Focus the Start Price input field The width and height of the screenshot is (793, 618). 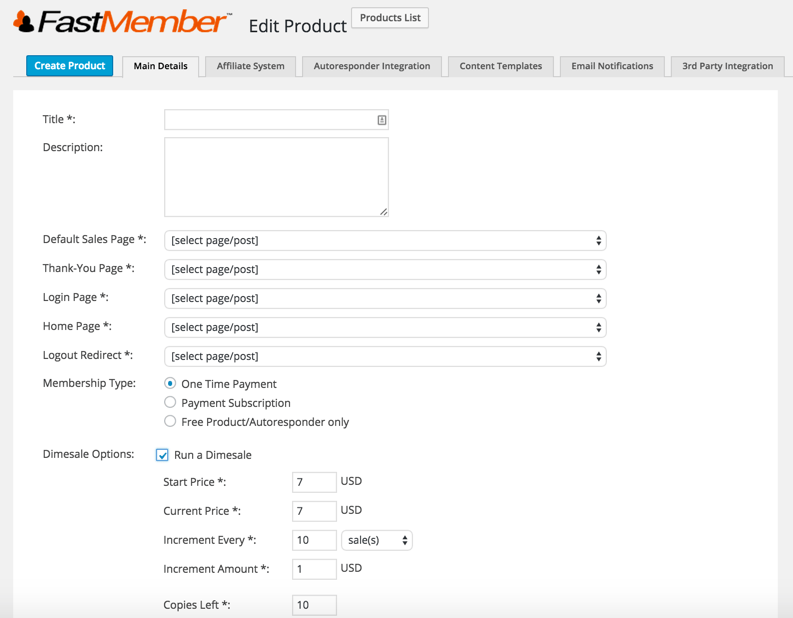(314, 482)
